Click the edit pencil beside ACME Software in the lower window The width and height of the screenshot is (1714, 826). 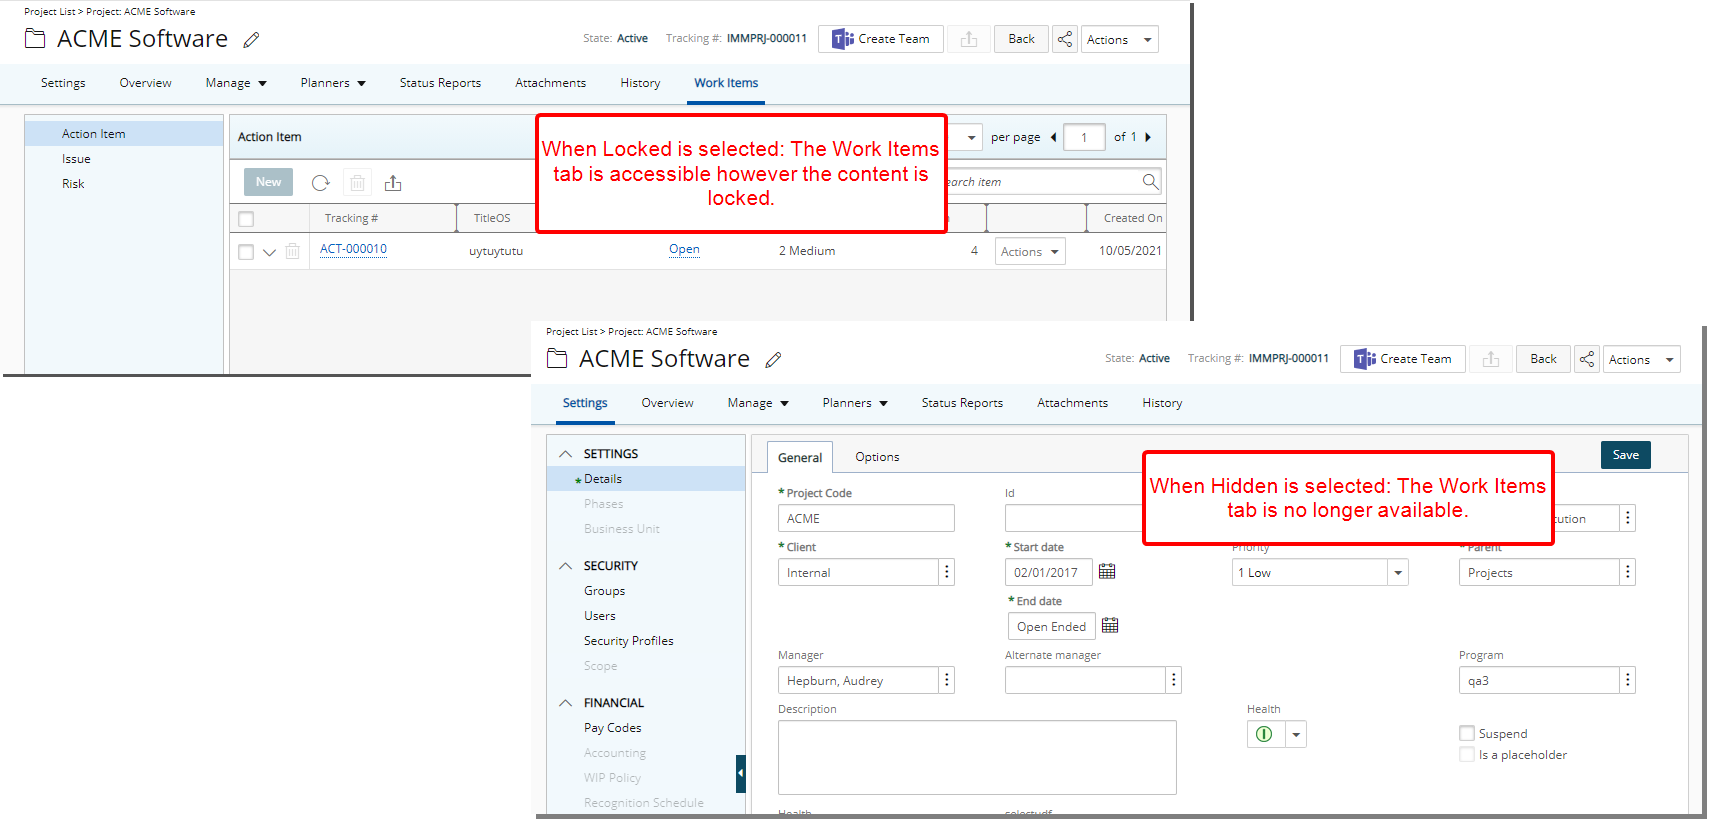774,360
